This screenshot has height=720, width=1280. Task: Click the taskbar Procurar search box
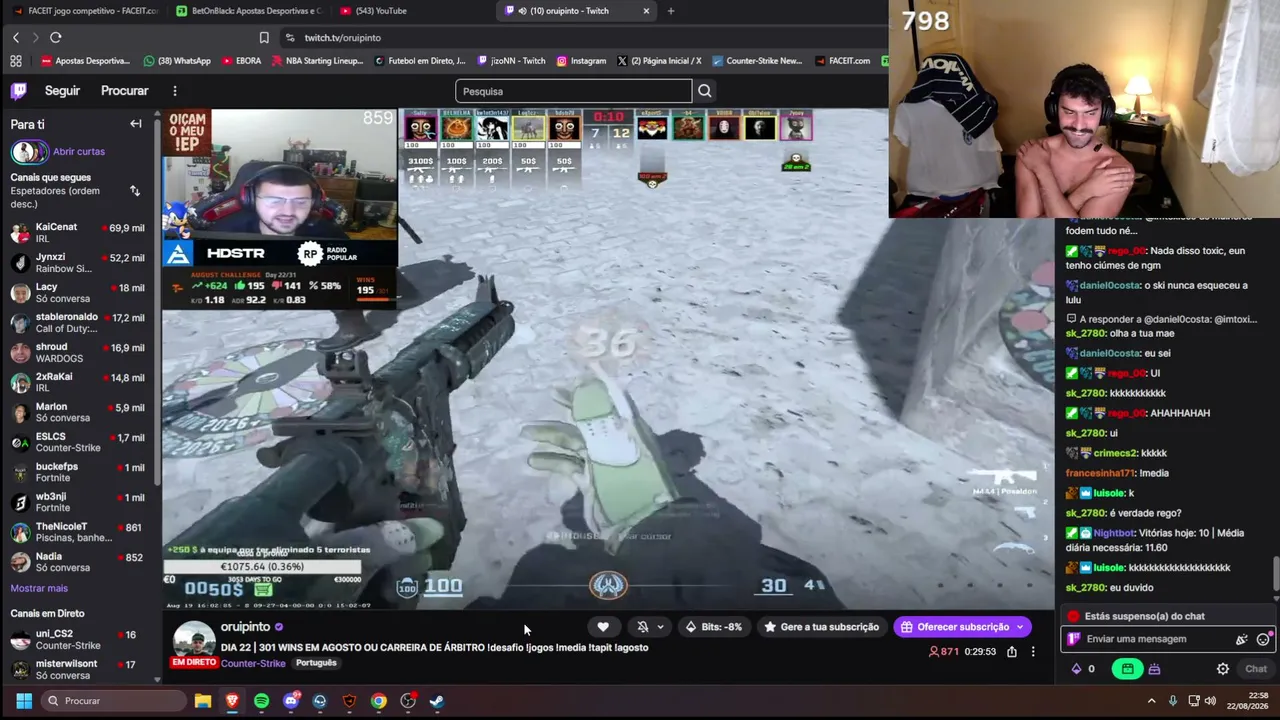pos(115,701)
